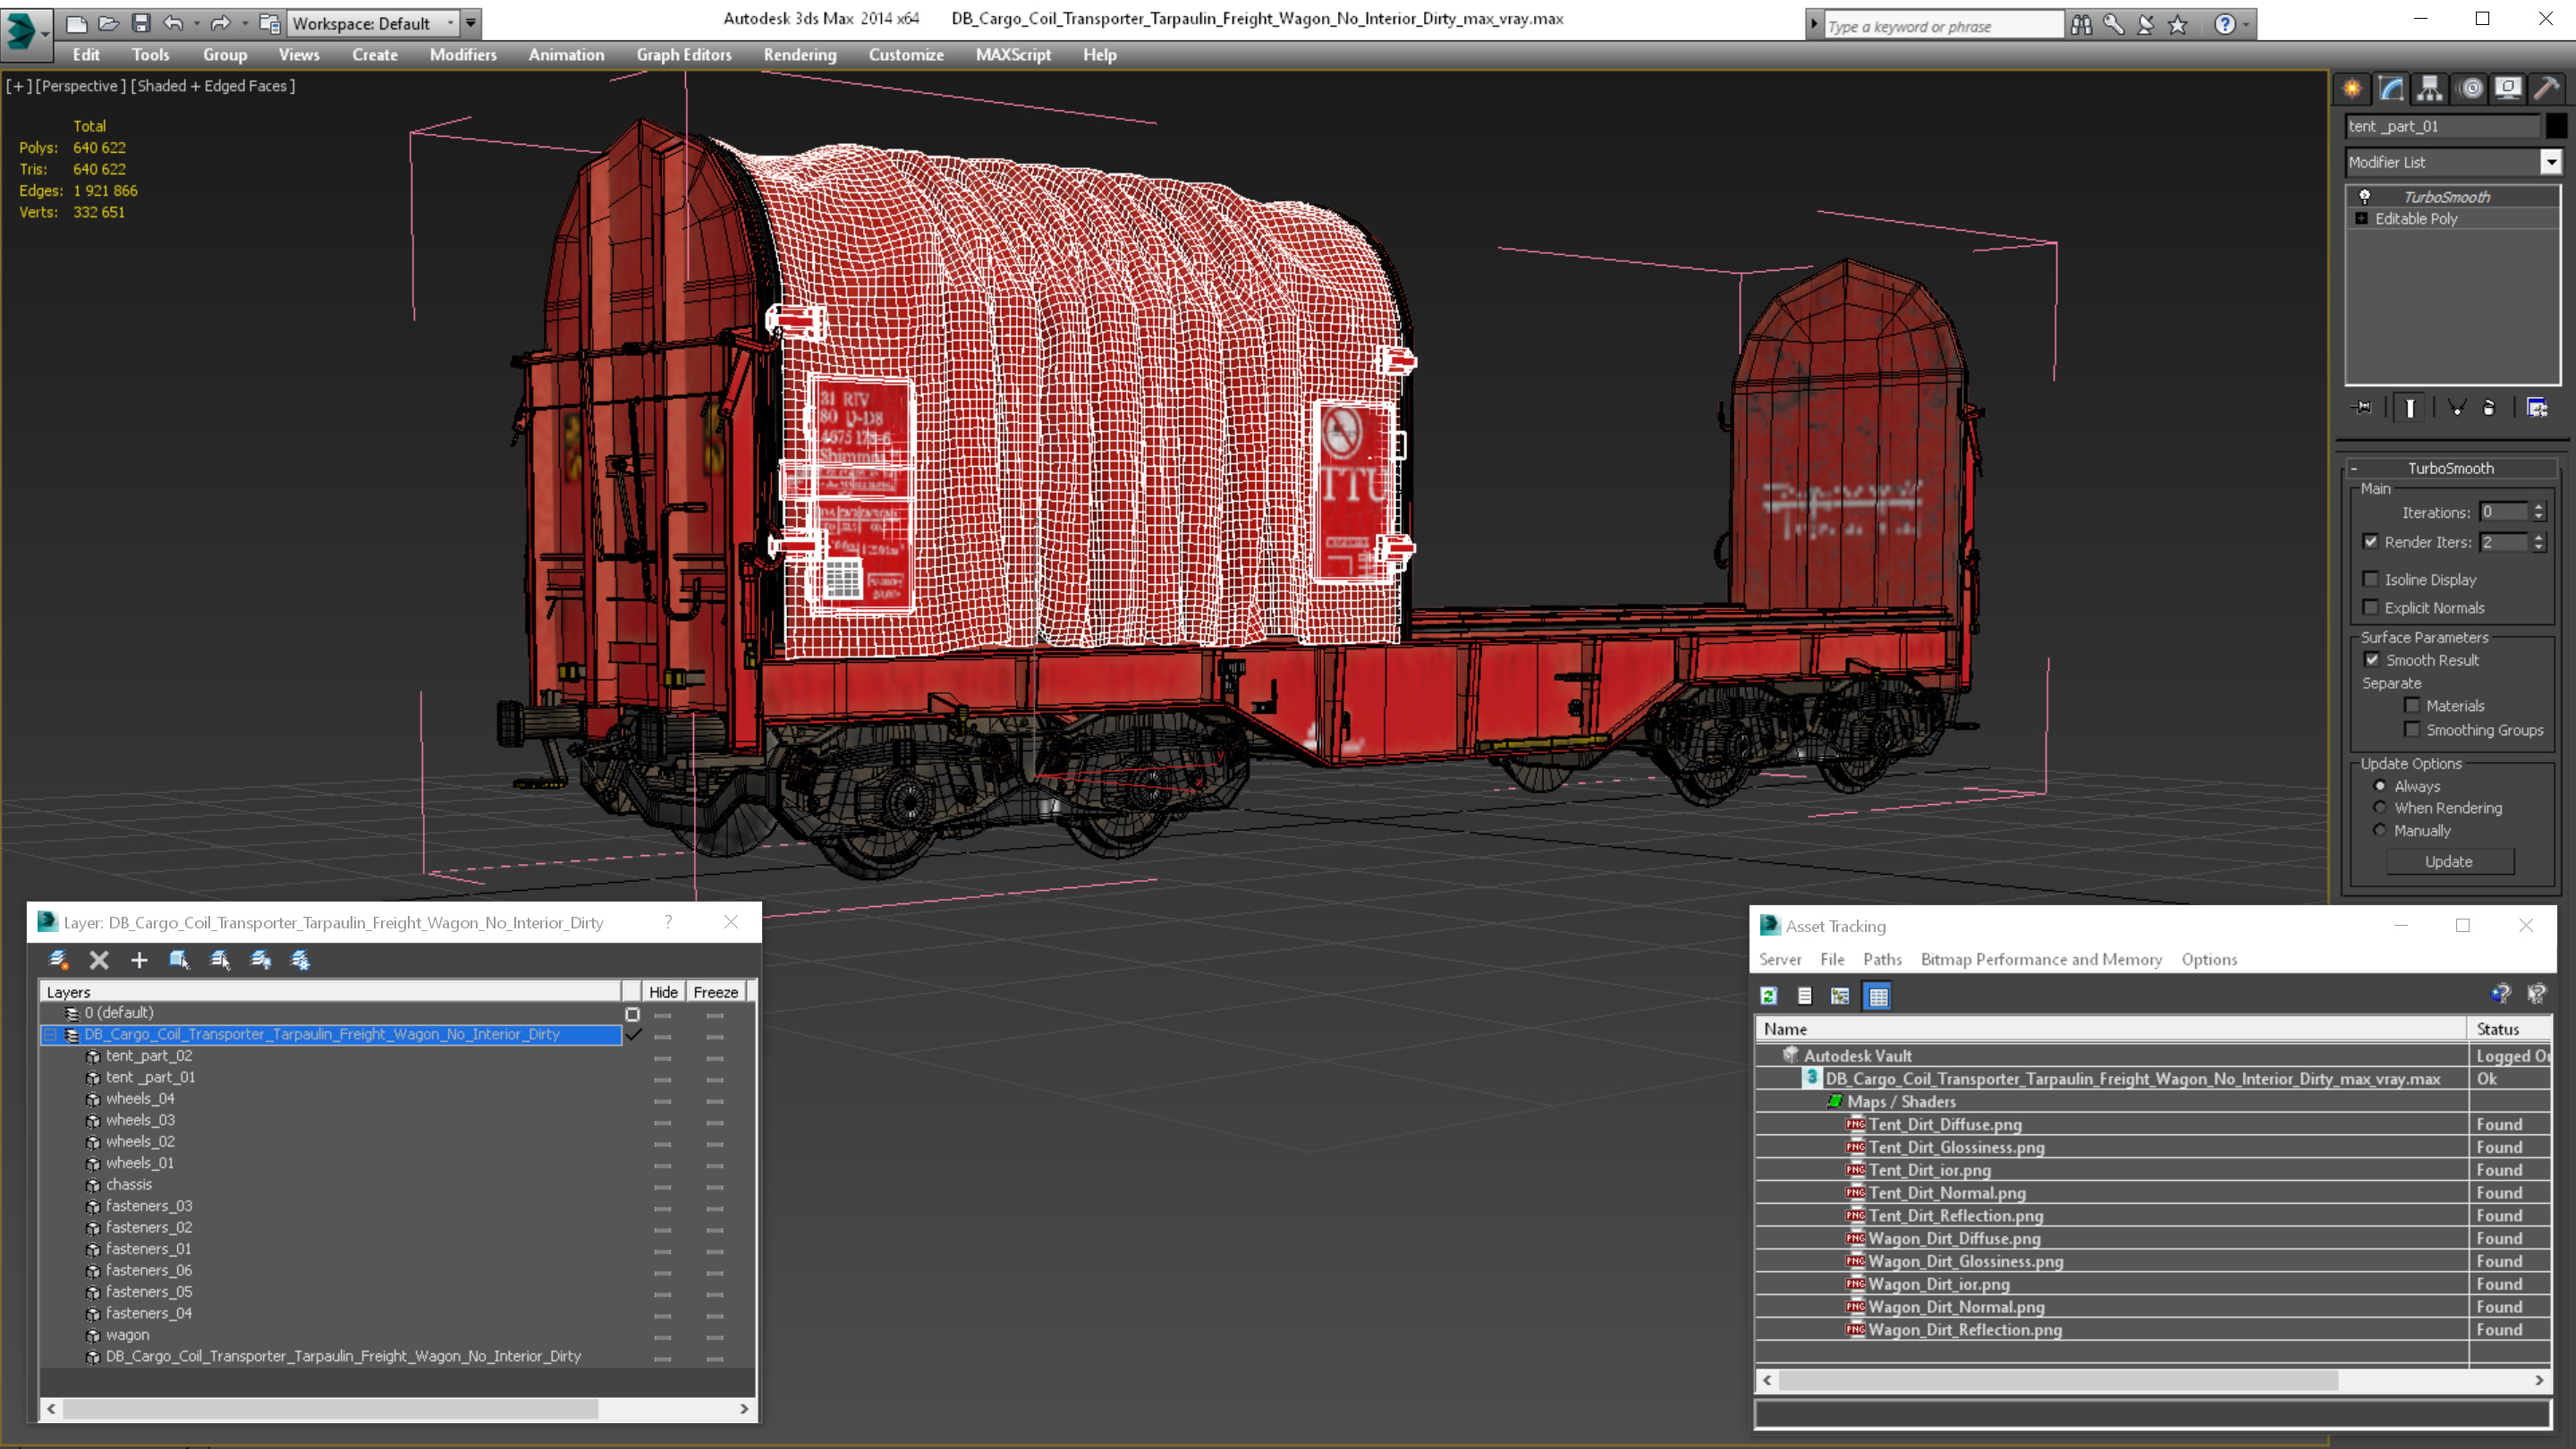Click Remove Modifier trash icon
This screenshot has width=2576, height=1449.
point(2489,407)
